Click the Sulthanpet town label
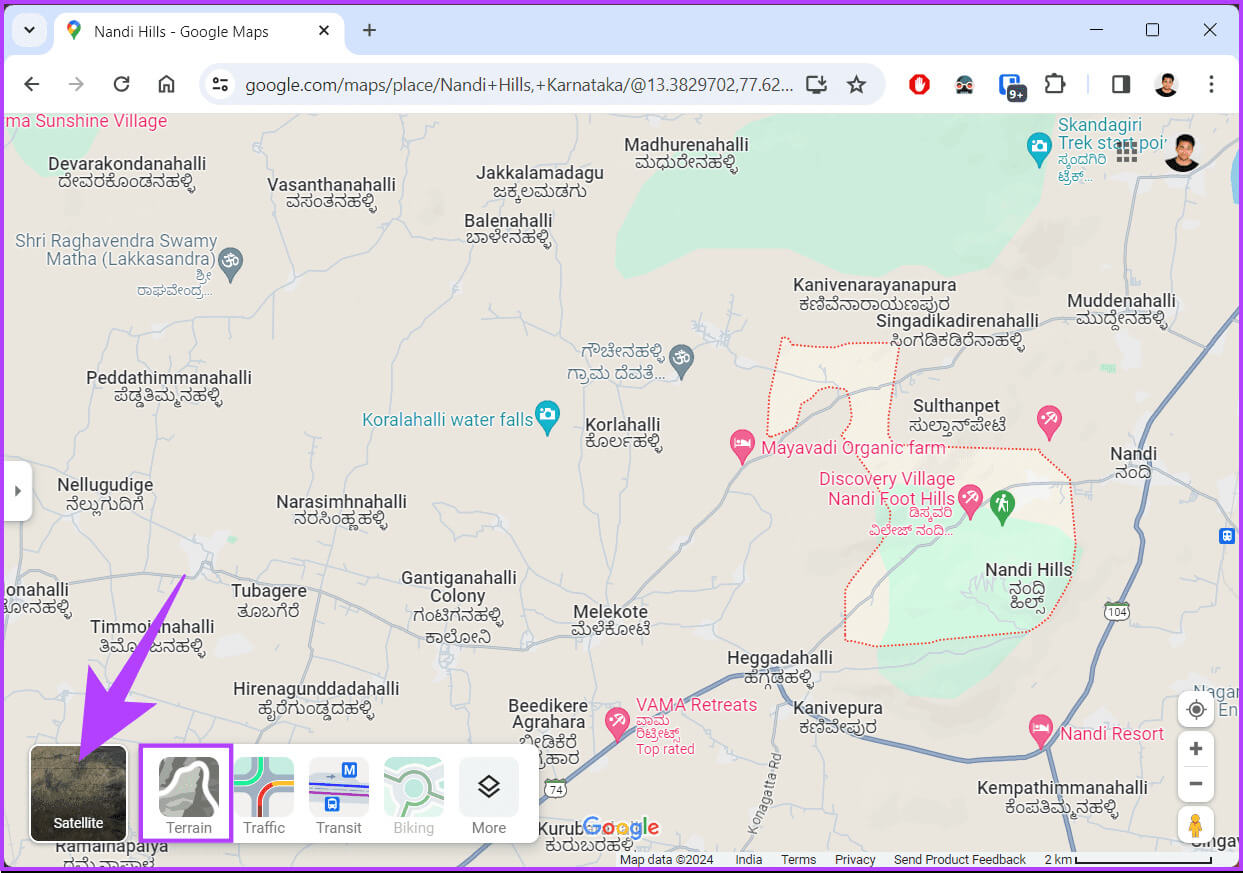The height and width of the screenshot is (873, 1243). tap(956, 414)
